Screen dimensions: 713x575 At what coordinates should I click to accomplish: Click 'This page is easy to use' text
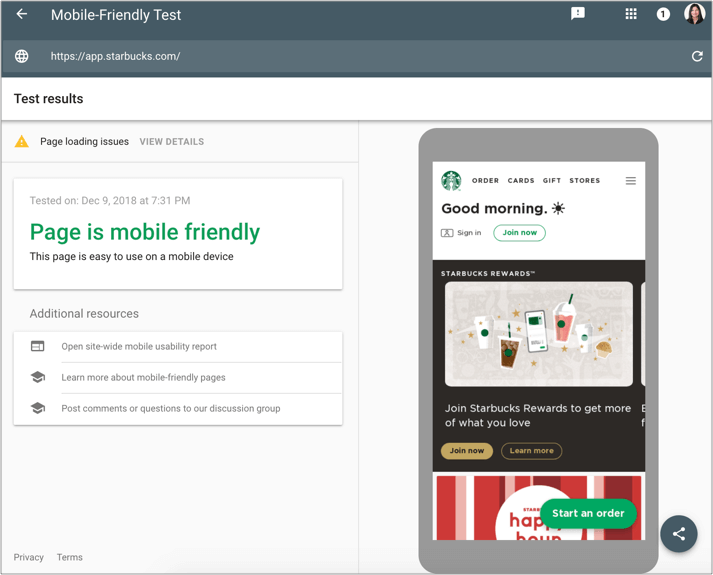(x=131, y=257)
